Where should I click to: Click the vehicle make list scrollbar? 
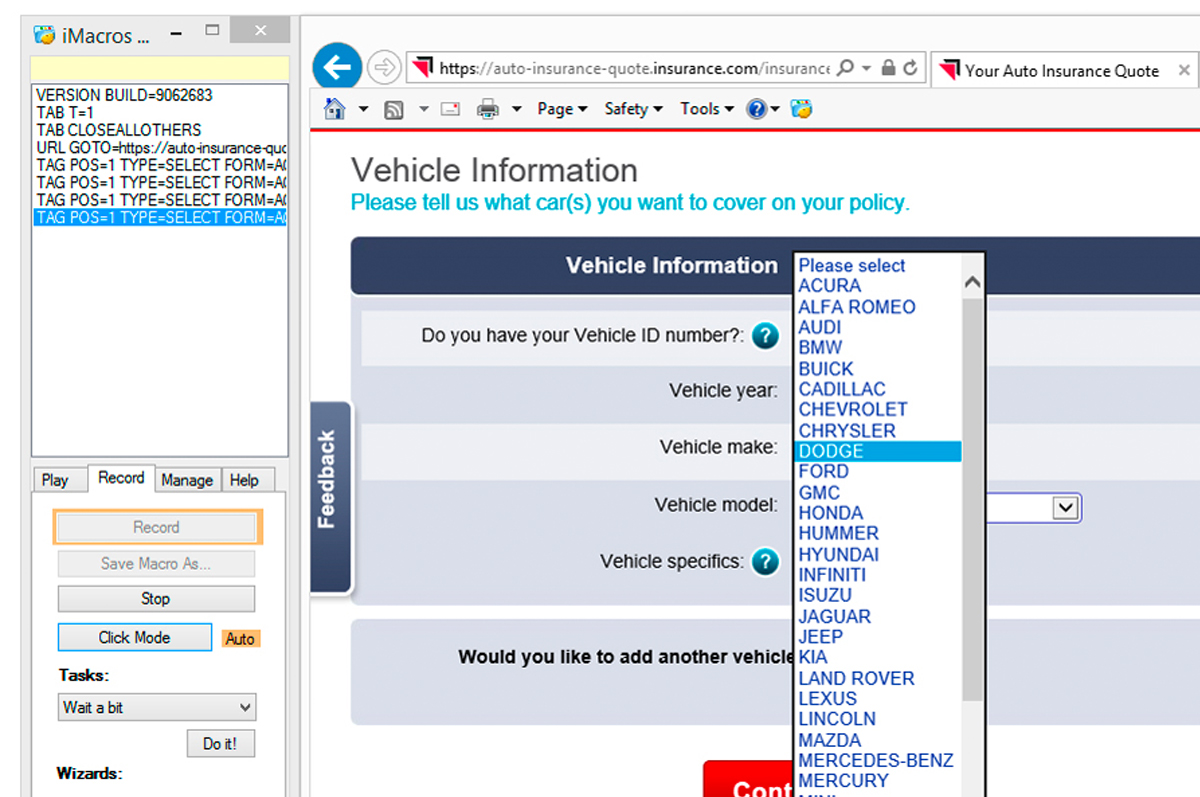pyautogui.click(x=972, y=500)
